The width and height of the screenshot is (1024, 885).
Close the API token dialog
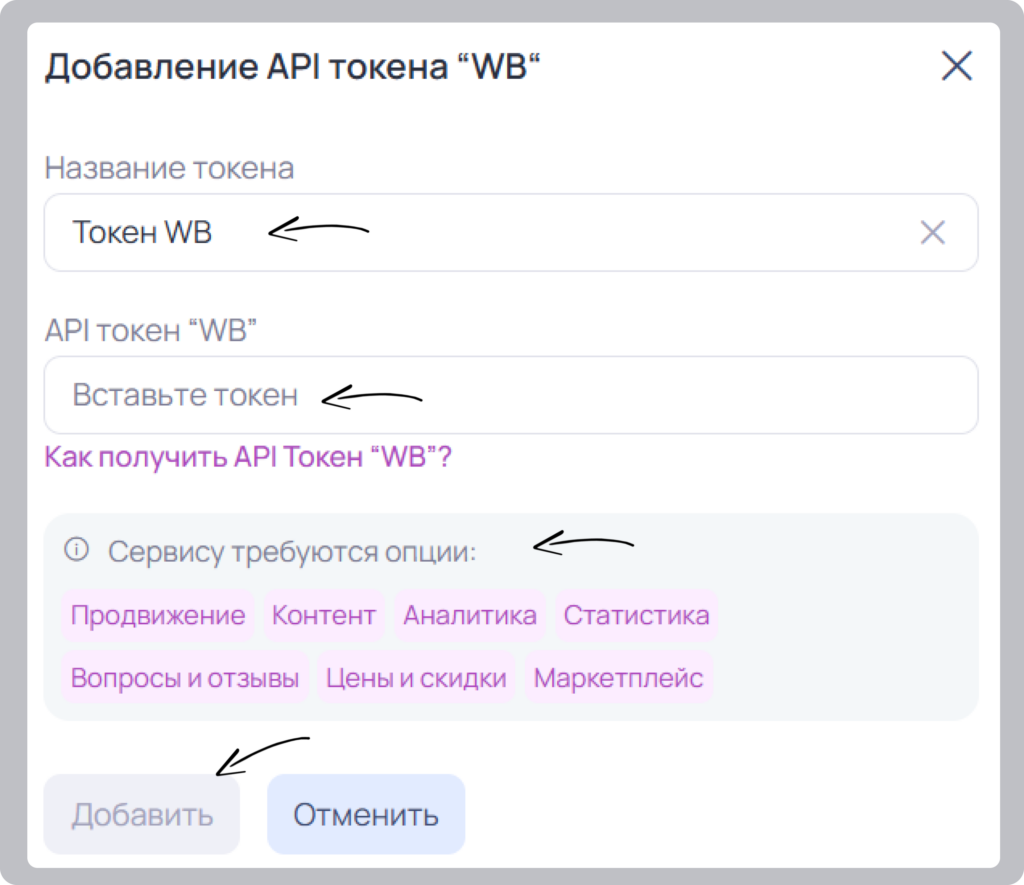pyautogui.click(x=957, y=66)
